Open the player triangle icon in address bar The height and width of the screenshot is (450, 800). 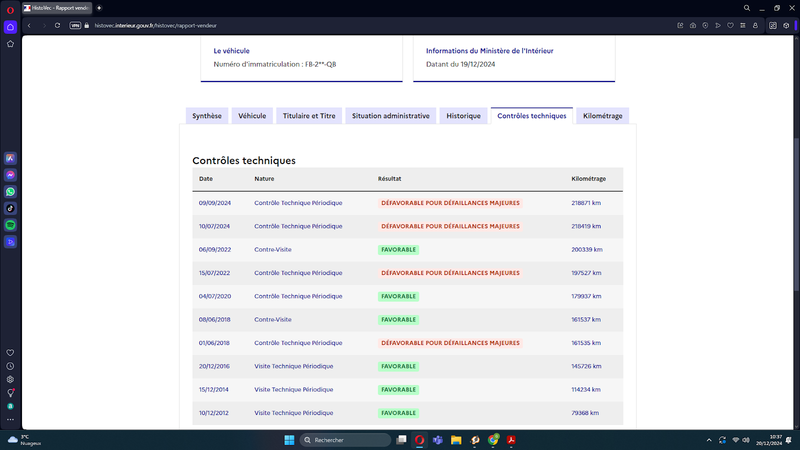(x=718, y=26)
